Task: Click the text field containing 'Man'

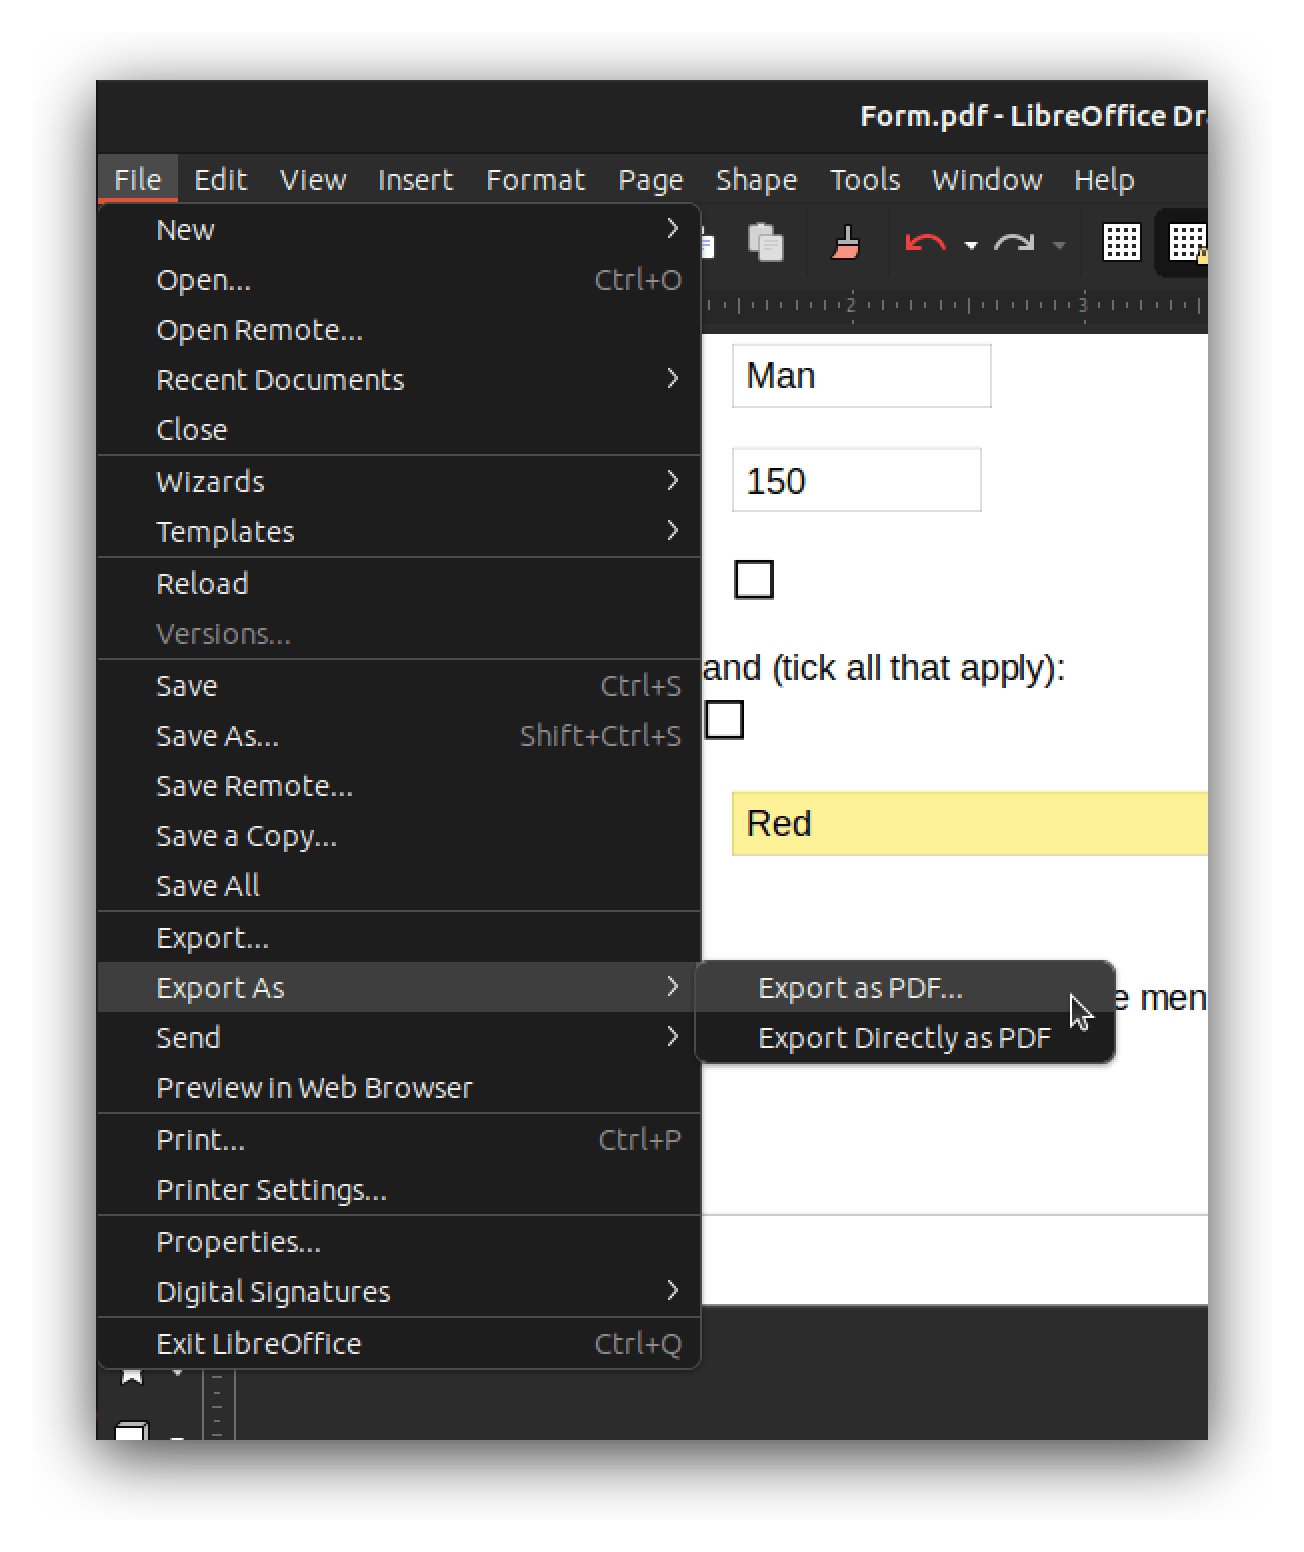Action: pos(861,376)
